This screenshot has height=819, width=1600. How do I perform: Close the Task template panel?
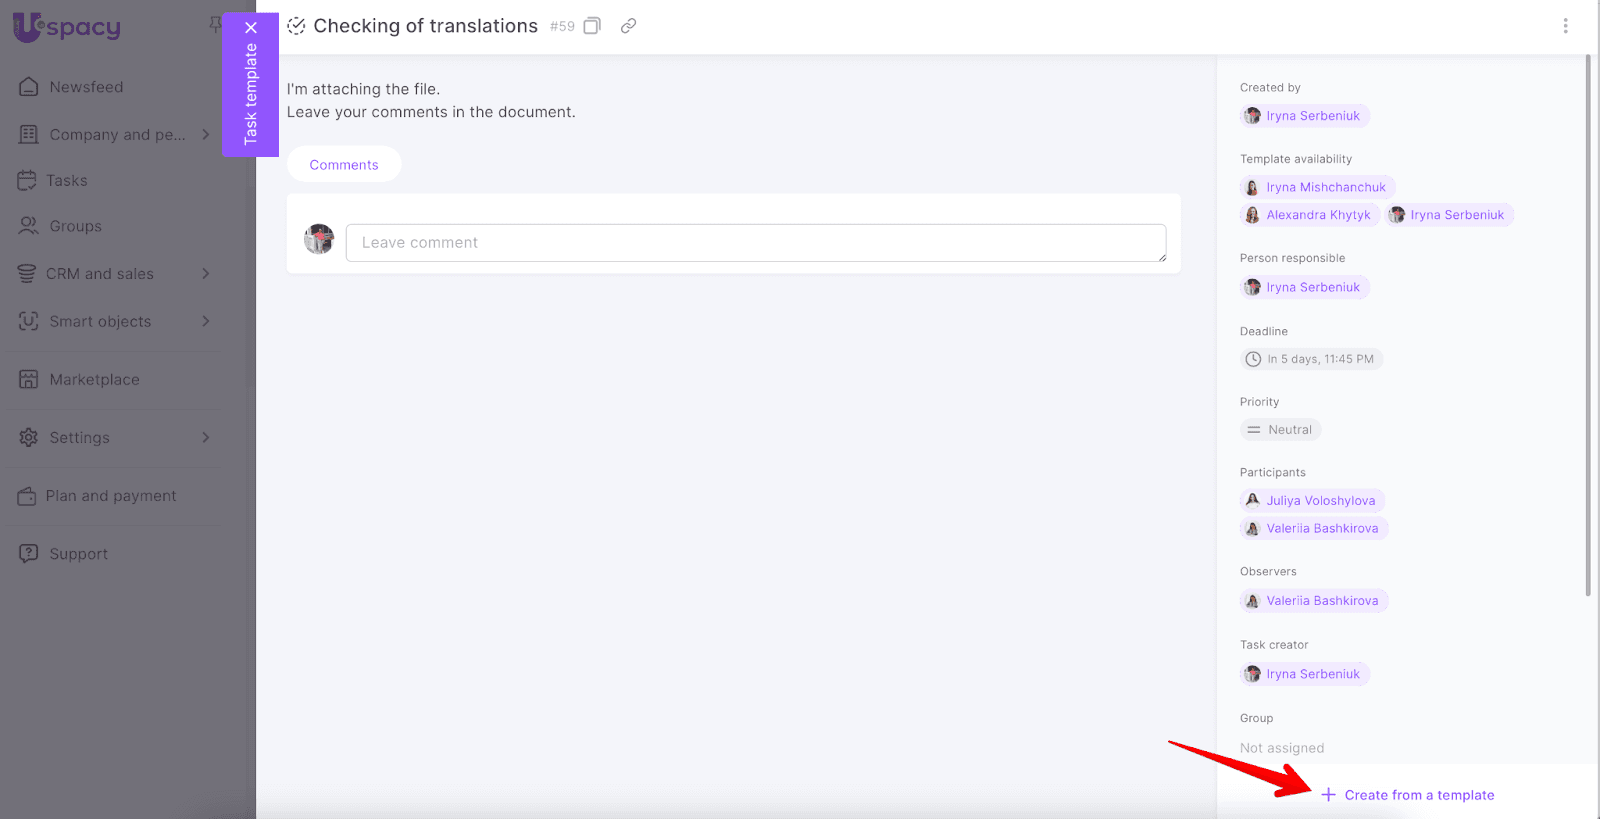(251, 28)
